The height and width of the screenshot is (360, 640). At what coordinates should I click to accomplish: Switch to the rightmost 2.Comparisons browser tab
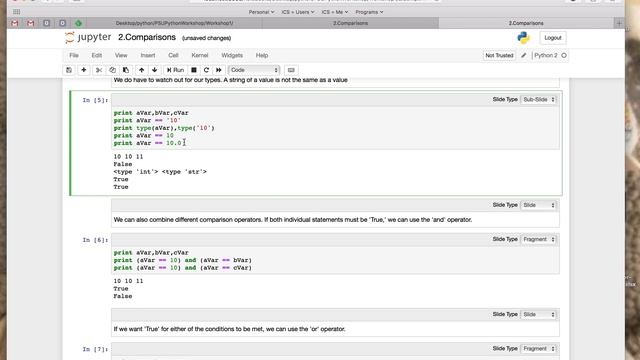coord(526,23)
